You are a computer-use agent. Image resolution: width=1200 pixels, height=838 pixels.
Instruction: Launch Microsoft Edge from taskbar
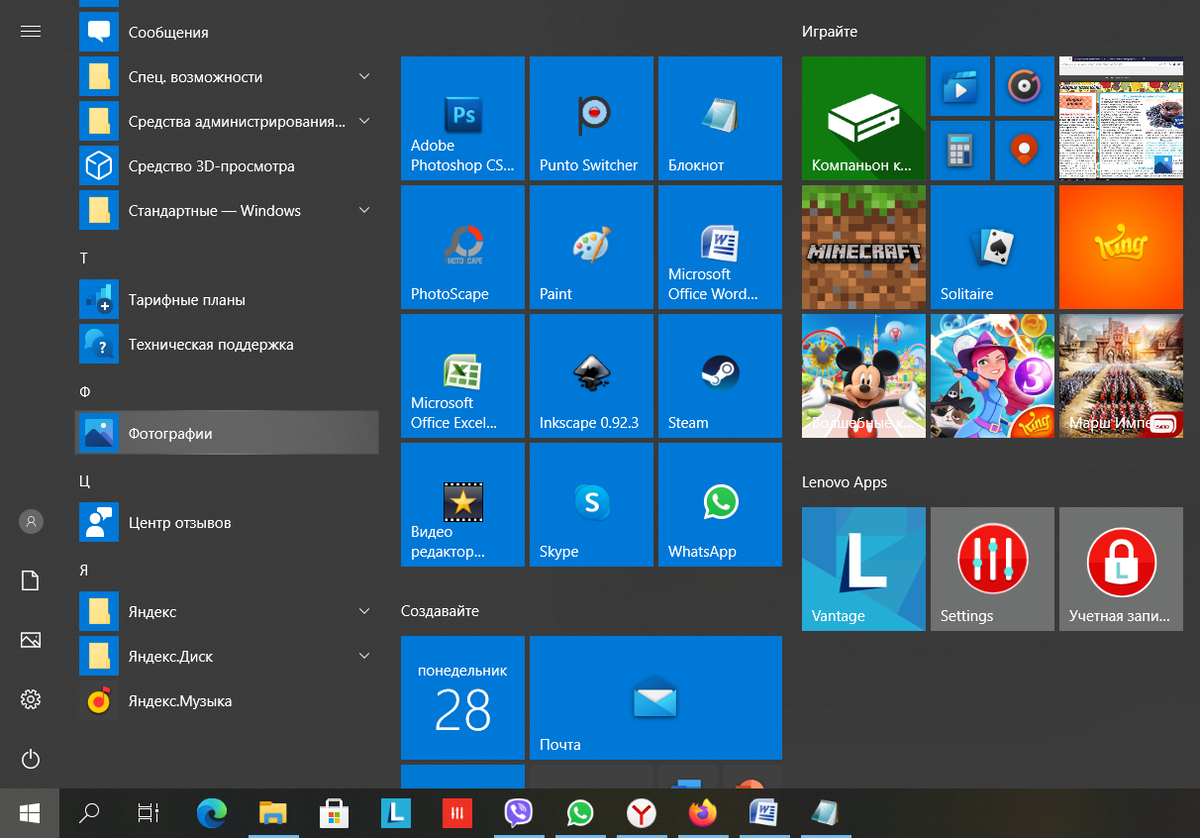(211, 813)
